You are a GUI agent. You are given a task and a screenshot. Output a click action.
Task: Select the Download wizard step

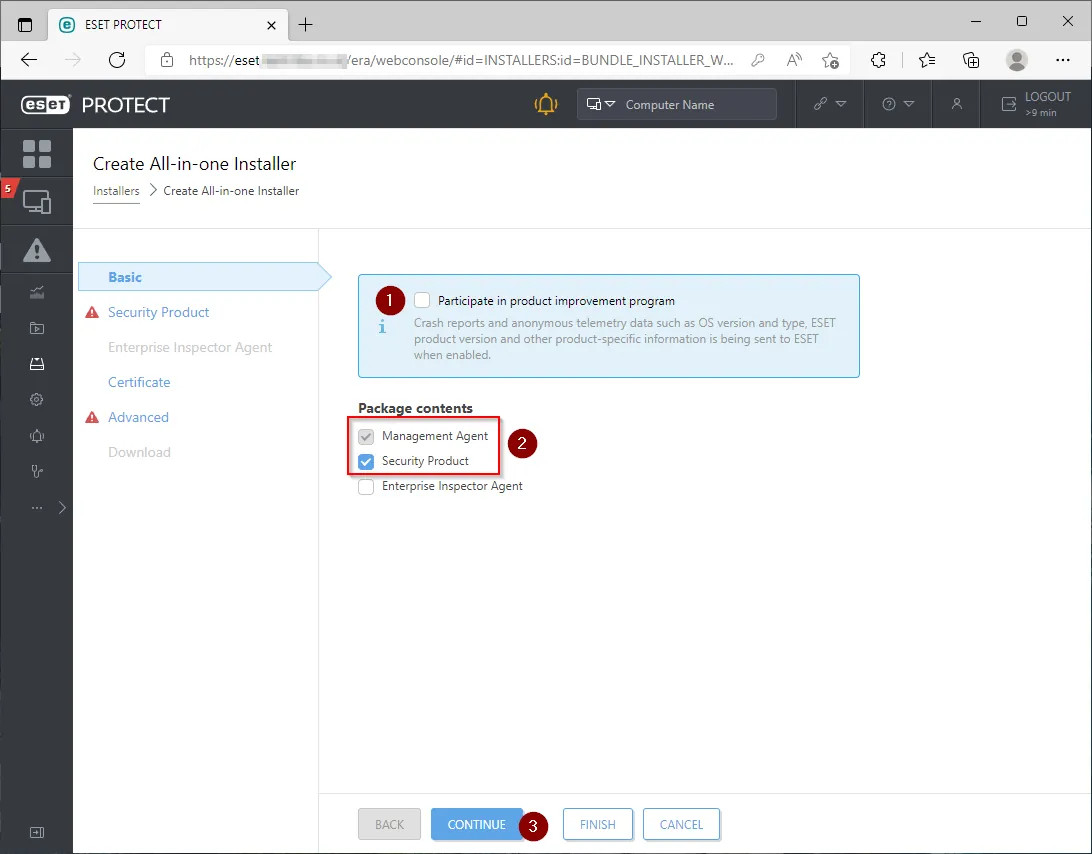(139, 452)
